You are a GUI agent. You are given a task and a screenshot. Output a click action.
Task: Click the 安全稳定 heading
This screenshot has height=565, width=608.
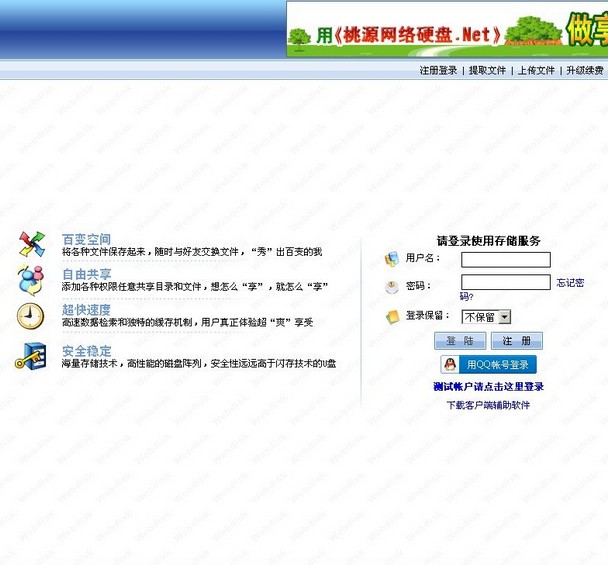(86, 351)
